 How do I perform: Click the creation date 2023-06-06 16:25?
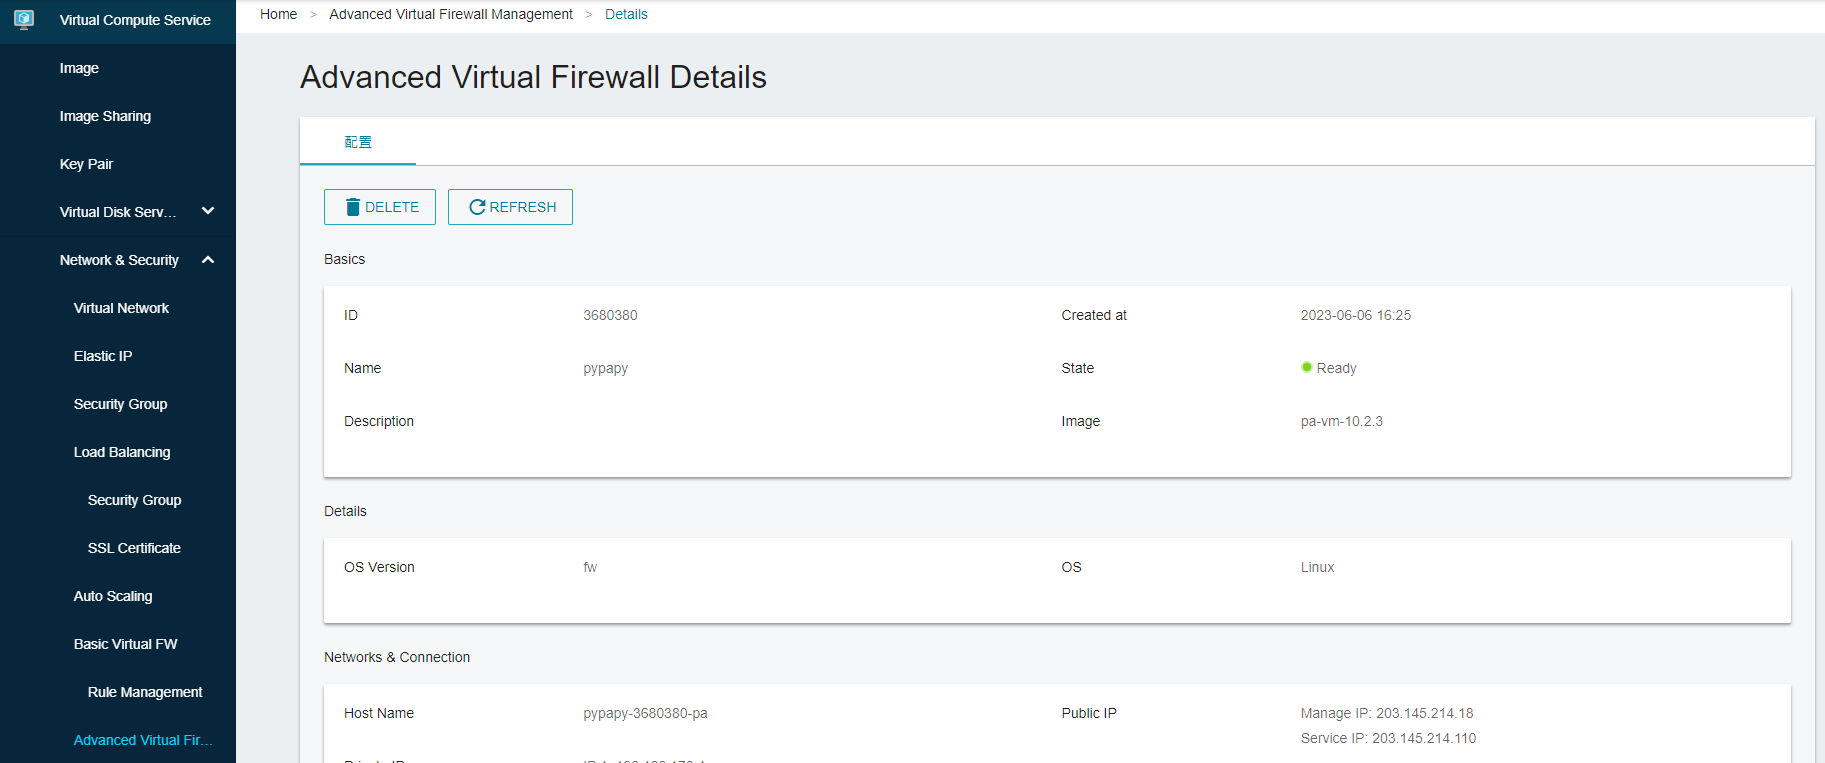(x=1356, y=315)
